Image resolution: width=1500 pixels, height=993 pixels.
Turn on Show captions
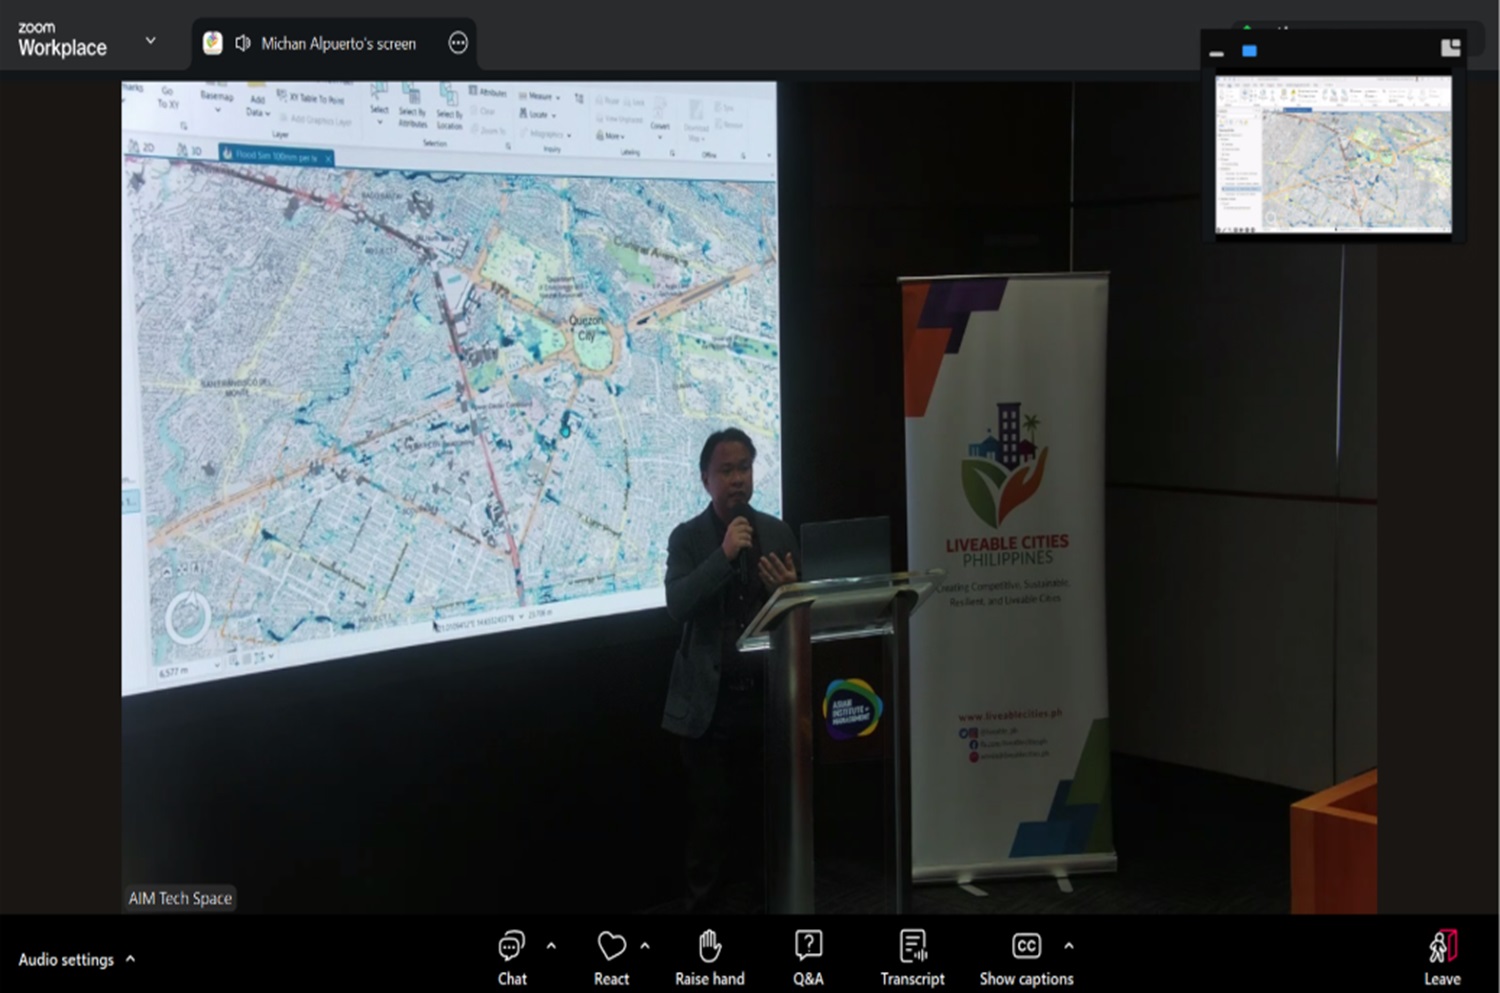[1026, 957]
